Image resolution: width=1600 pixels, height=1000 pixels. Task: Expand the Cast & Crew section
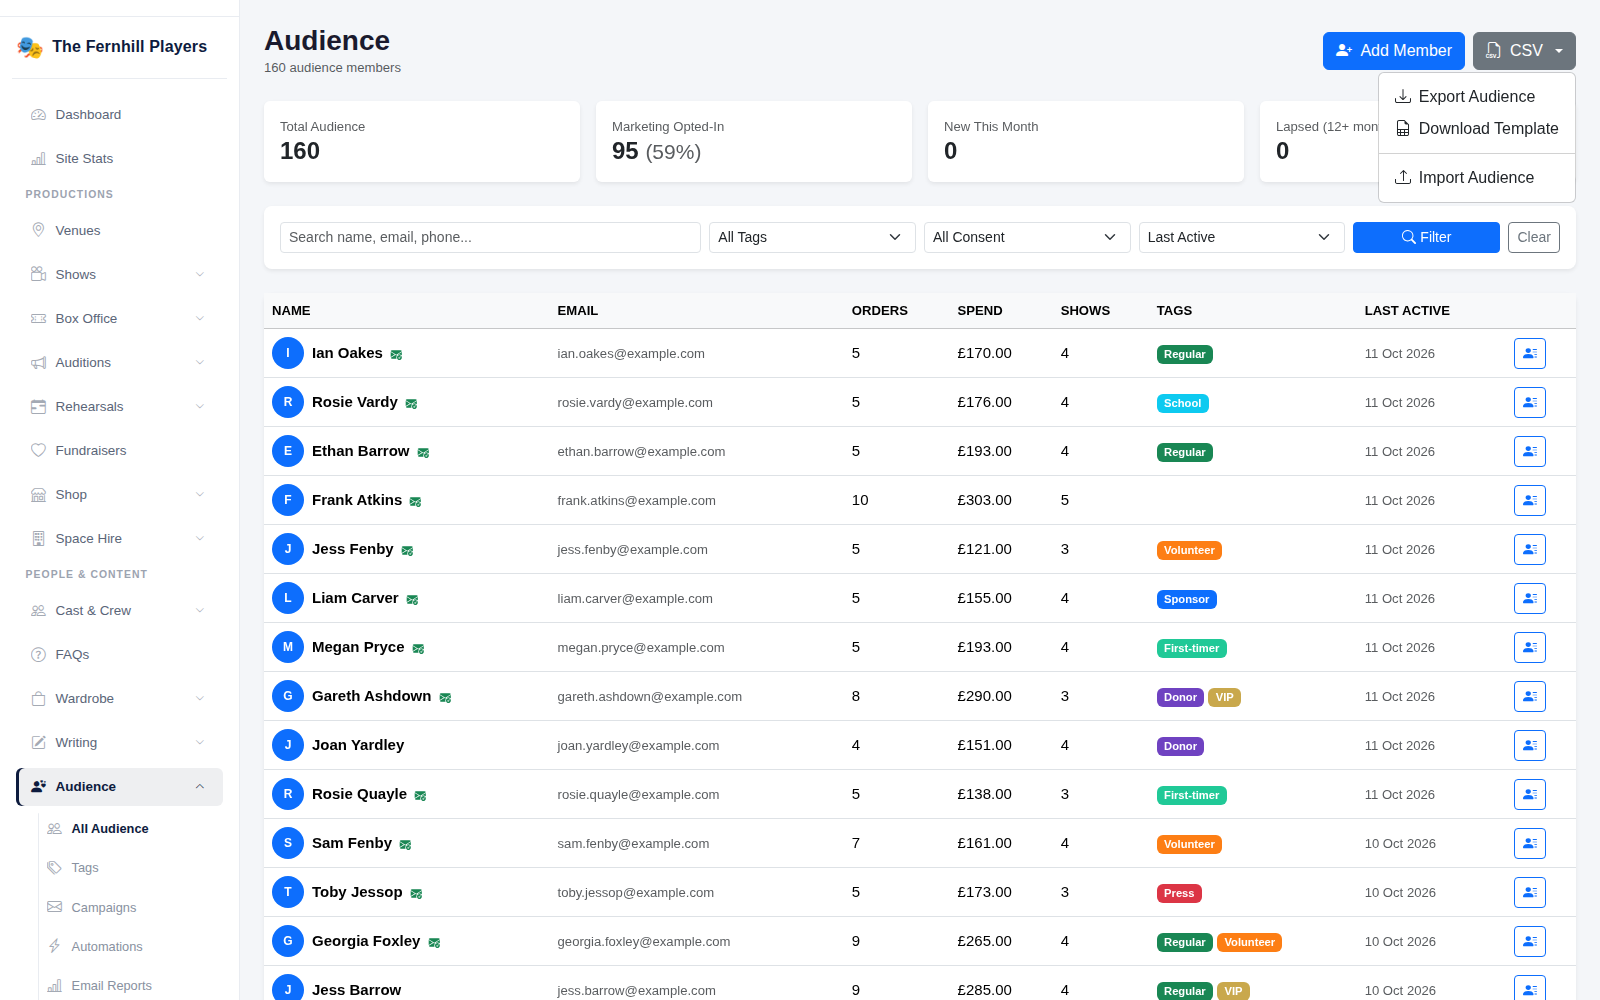pyautogui.click(x=120, y=611)
